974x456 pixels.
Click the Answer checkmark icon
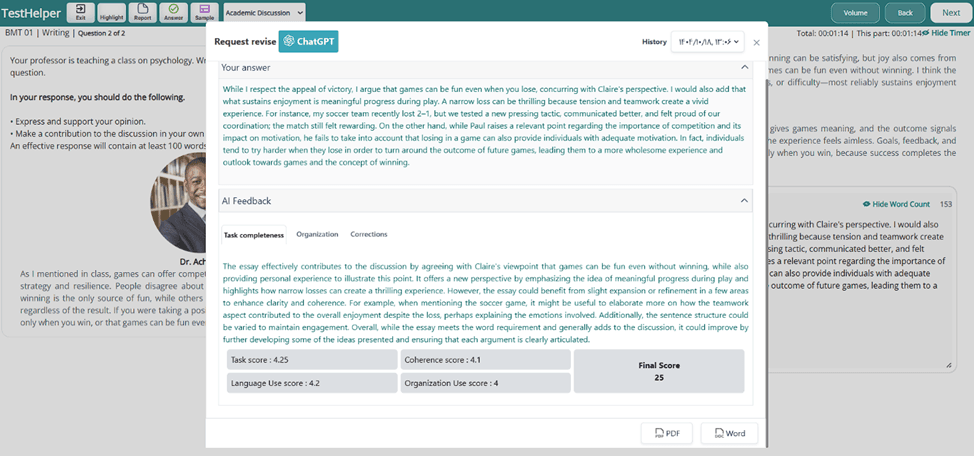point(173,12)
